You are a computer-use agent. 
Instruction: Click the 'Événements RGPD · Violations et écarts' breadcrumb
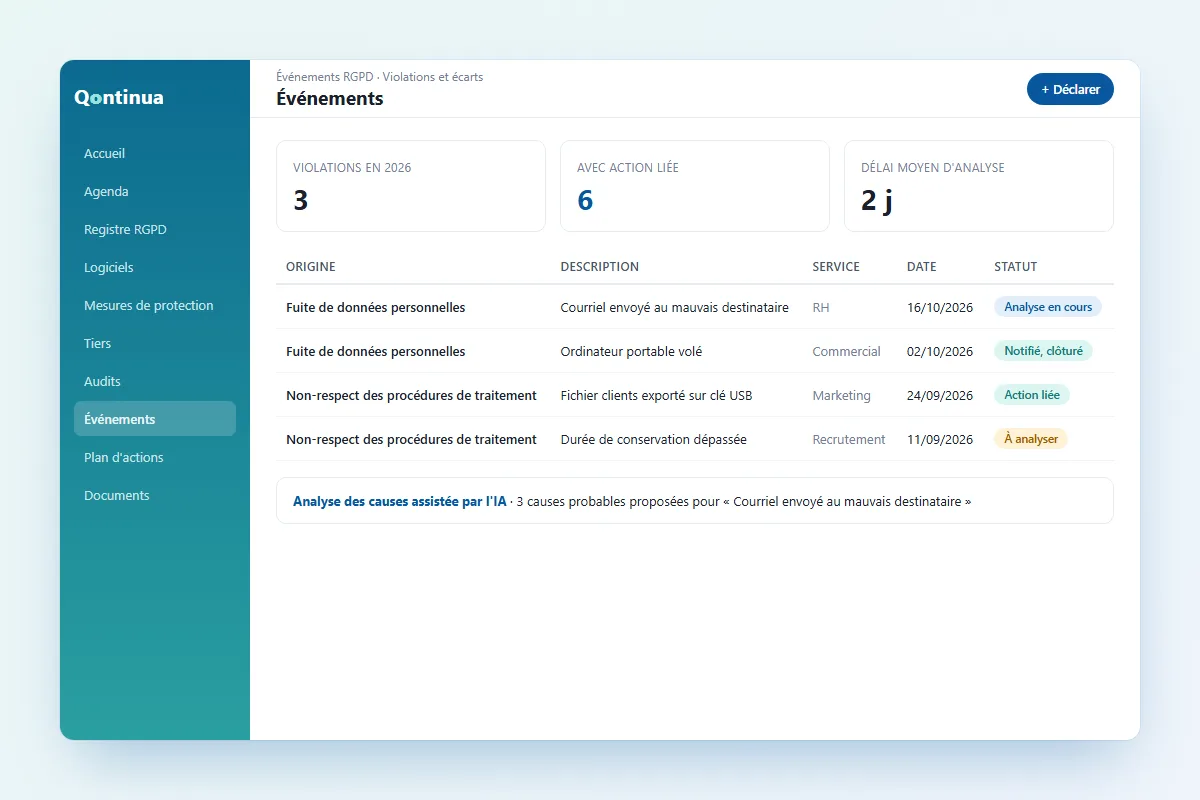[380, 77]
